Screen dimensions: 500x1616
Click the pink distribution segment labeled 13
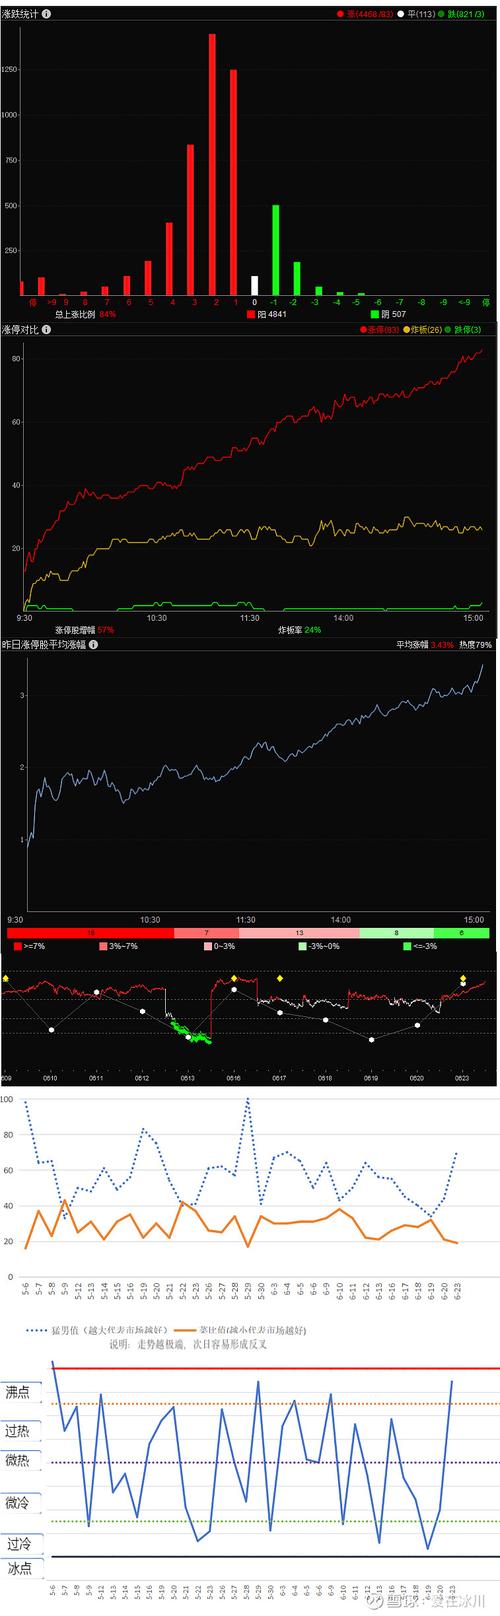[x=299, y=932]
